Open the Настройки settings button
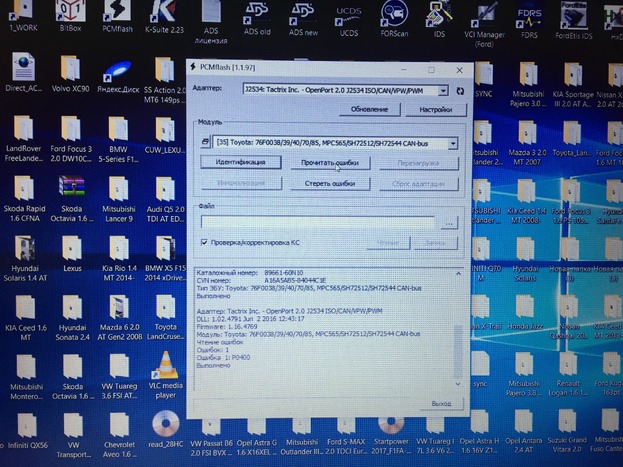This screenshot has height=467, width=623. pyautogui.click(x=435, y=108)
